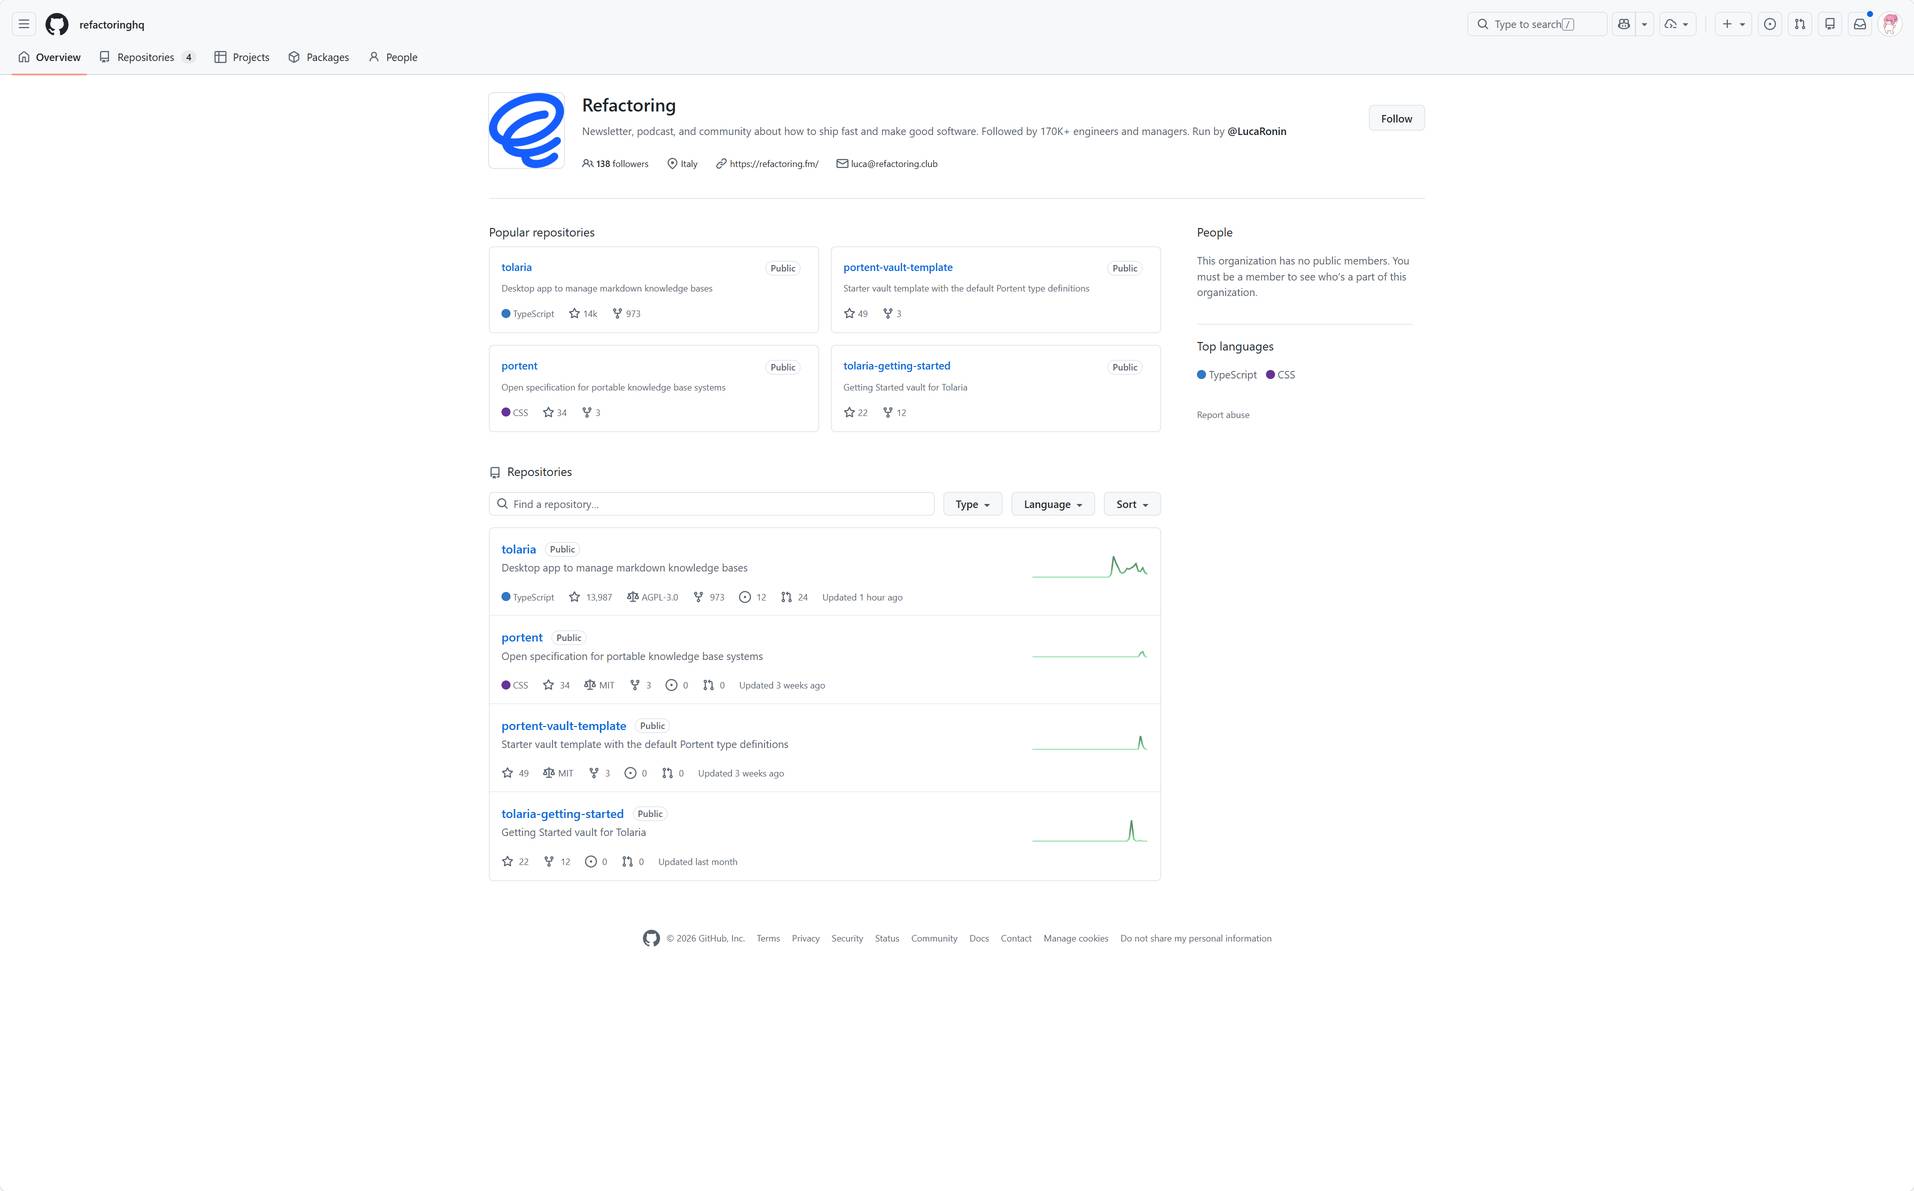This screenshot has height=1191, width=1914.
Task: Click 12 forks icon on tolaria-getting-started card
Action: click(894, 413)
